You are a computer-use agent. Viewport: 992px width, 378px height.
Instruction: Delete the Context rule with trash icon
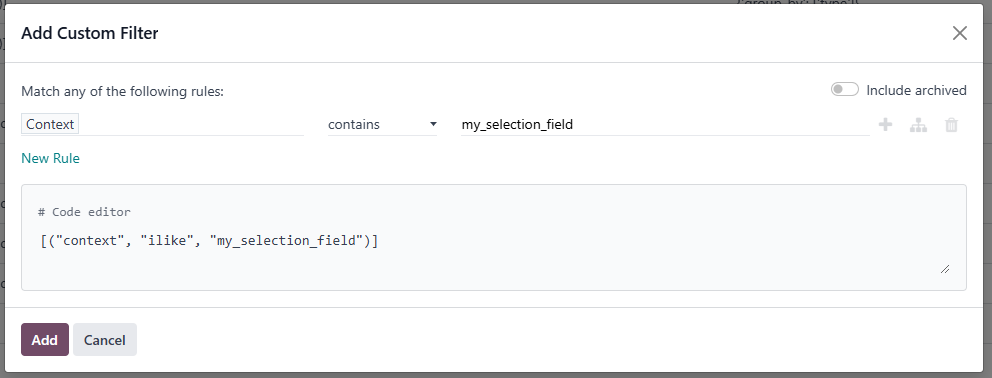point(951,125)
